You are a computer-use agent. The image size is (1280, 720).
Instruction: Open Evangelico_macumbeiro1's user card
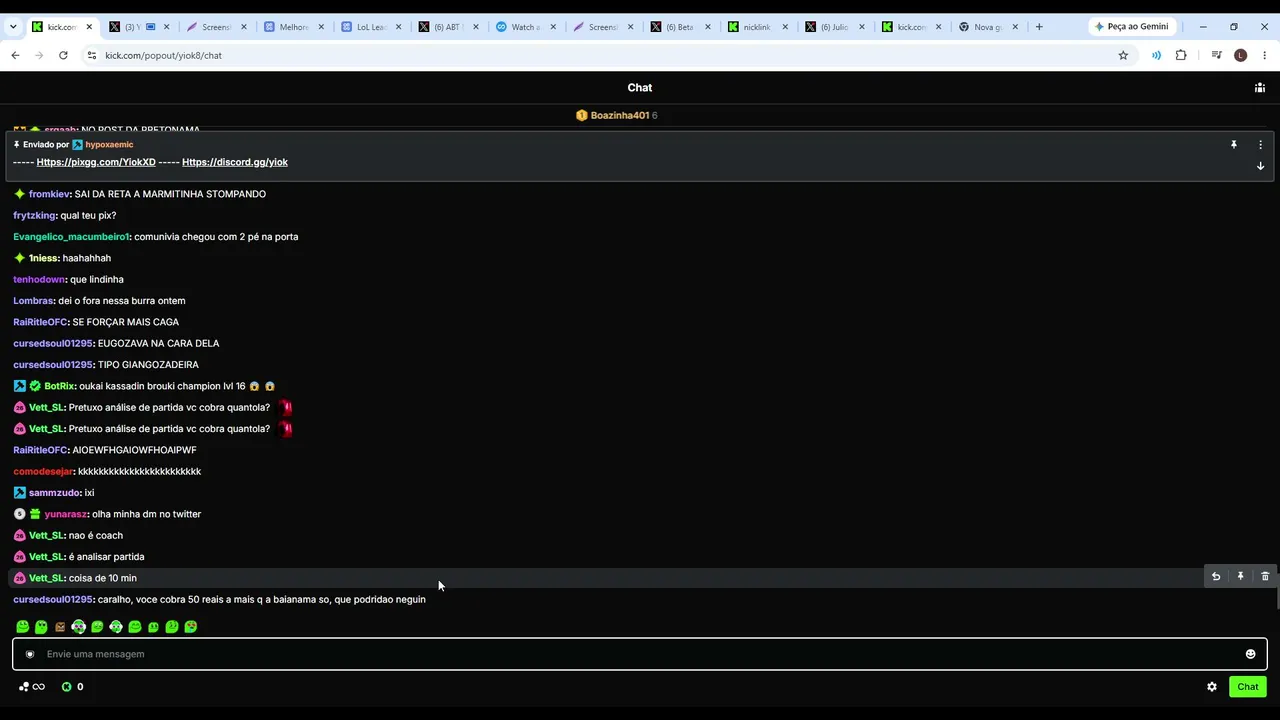tap(71, 237)
